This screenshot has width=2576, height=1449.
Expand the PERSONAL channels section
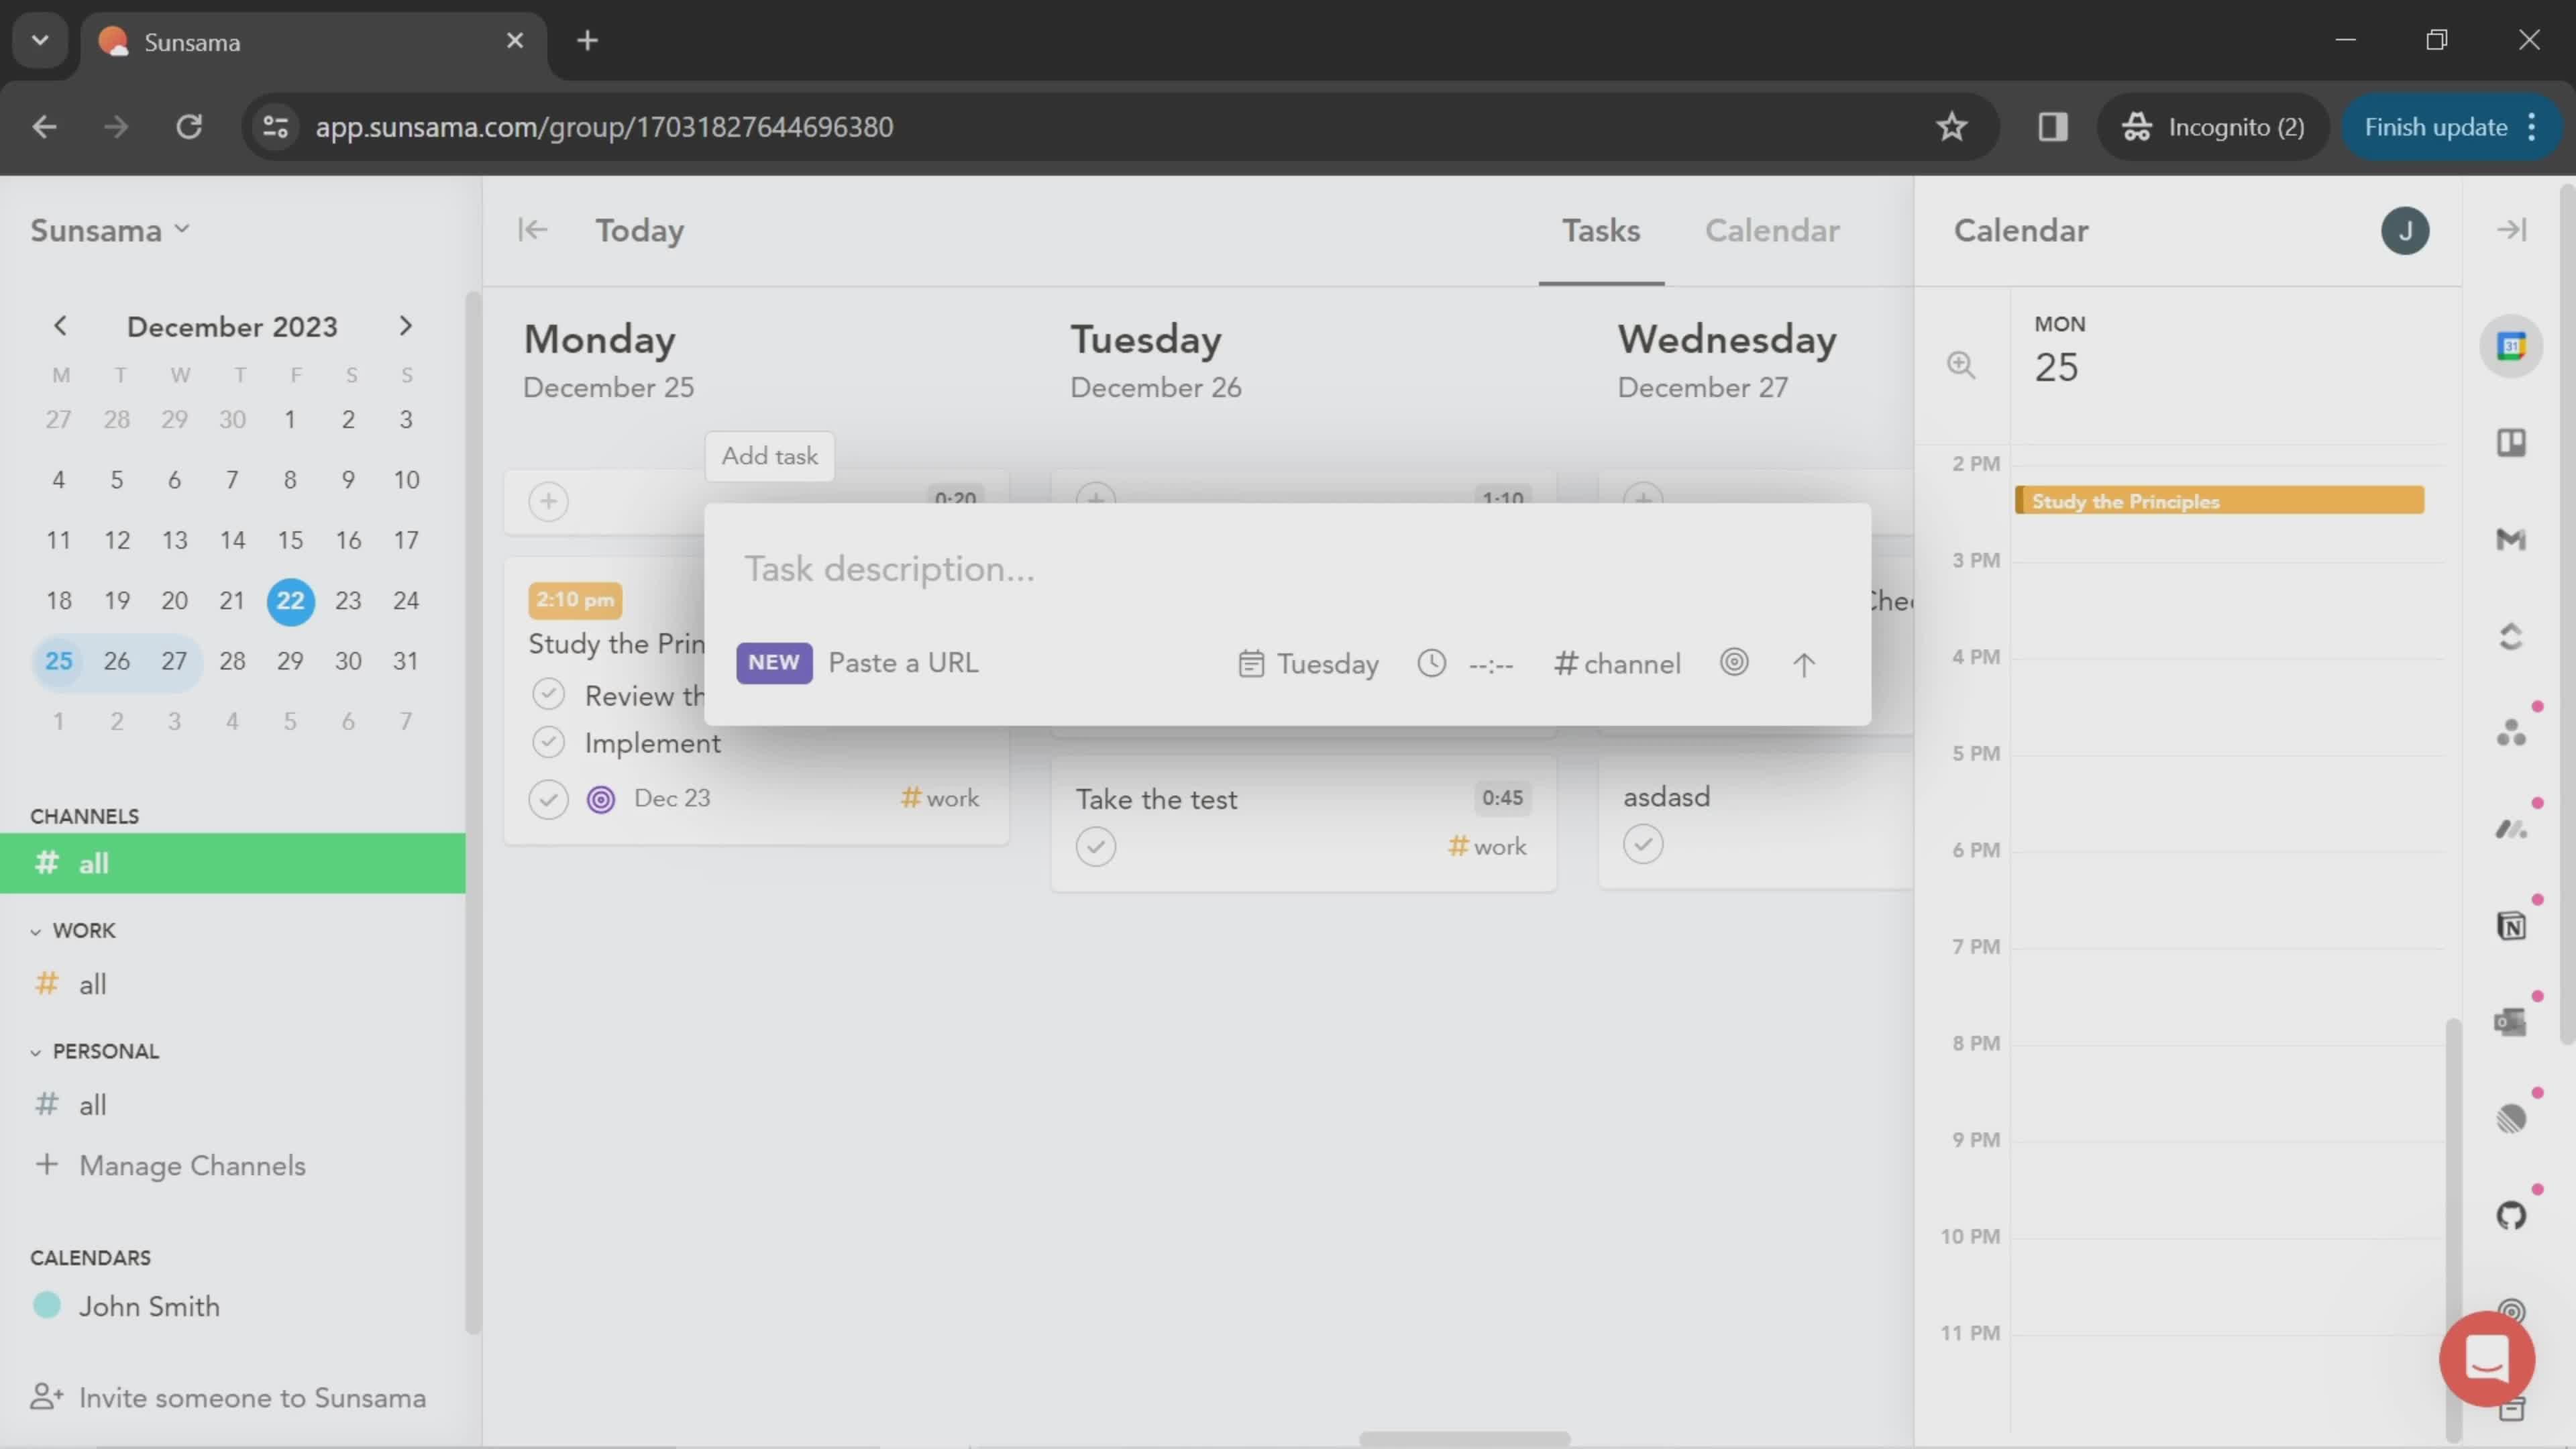tap(36, 1051)
